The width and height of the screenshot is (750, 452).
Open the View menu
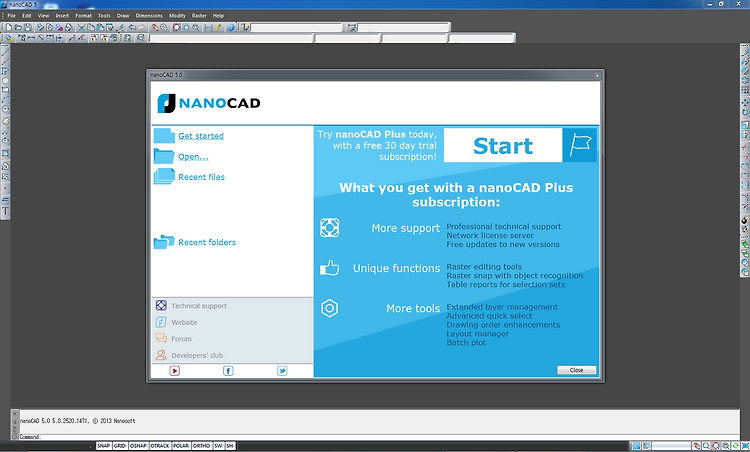tap(44, 16)
